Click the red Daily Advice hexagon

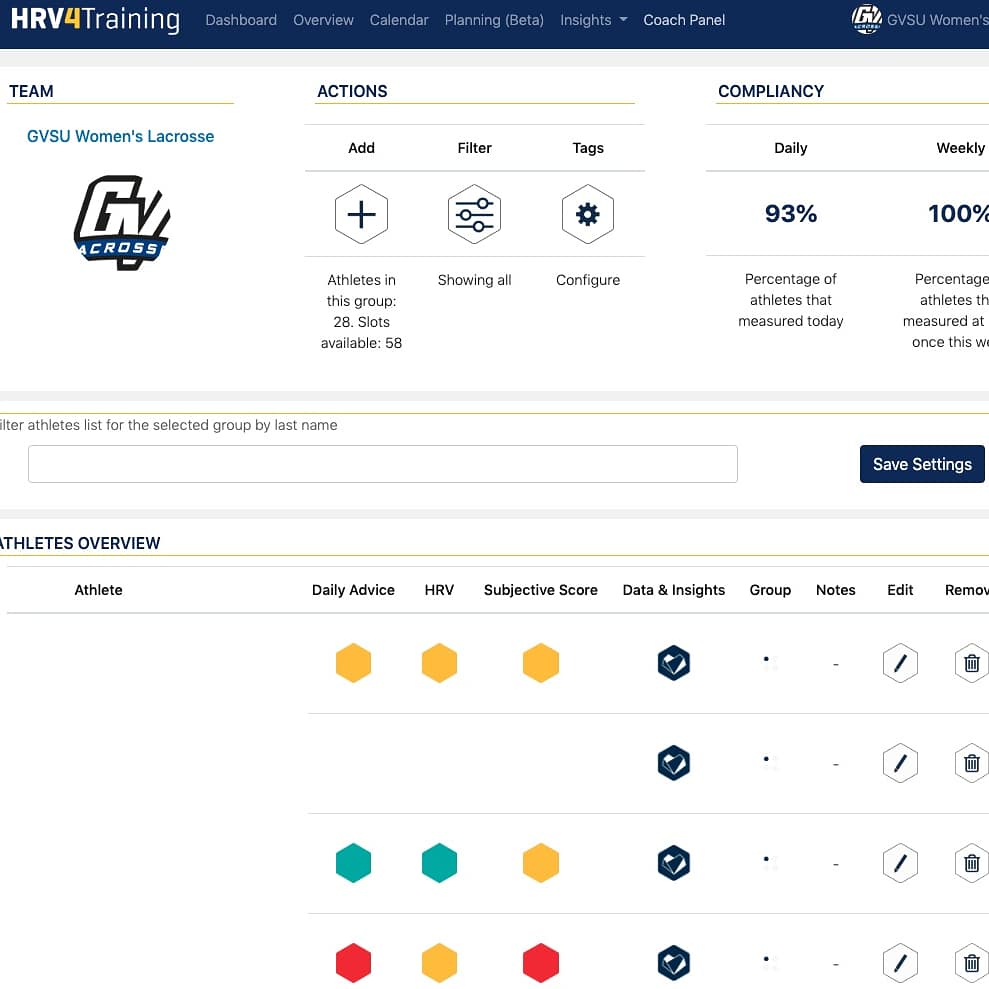pos(353,963)
